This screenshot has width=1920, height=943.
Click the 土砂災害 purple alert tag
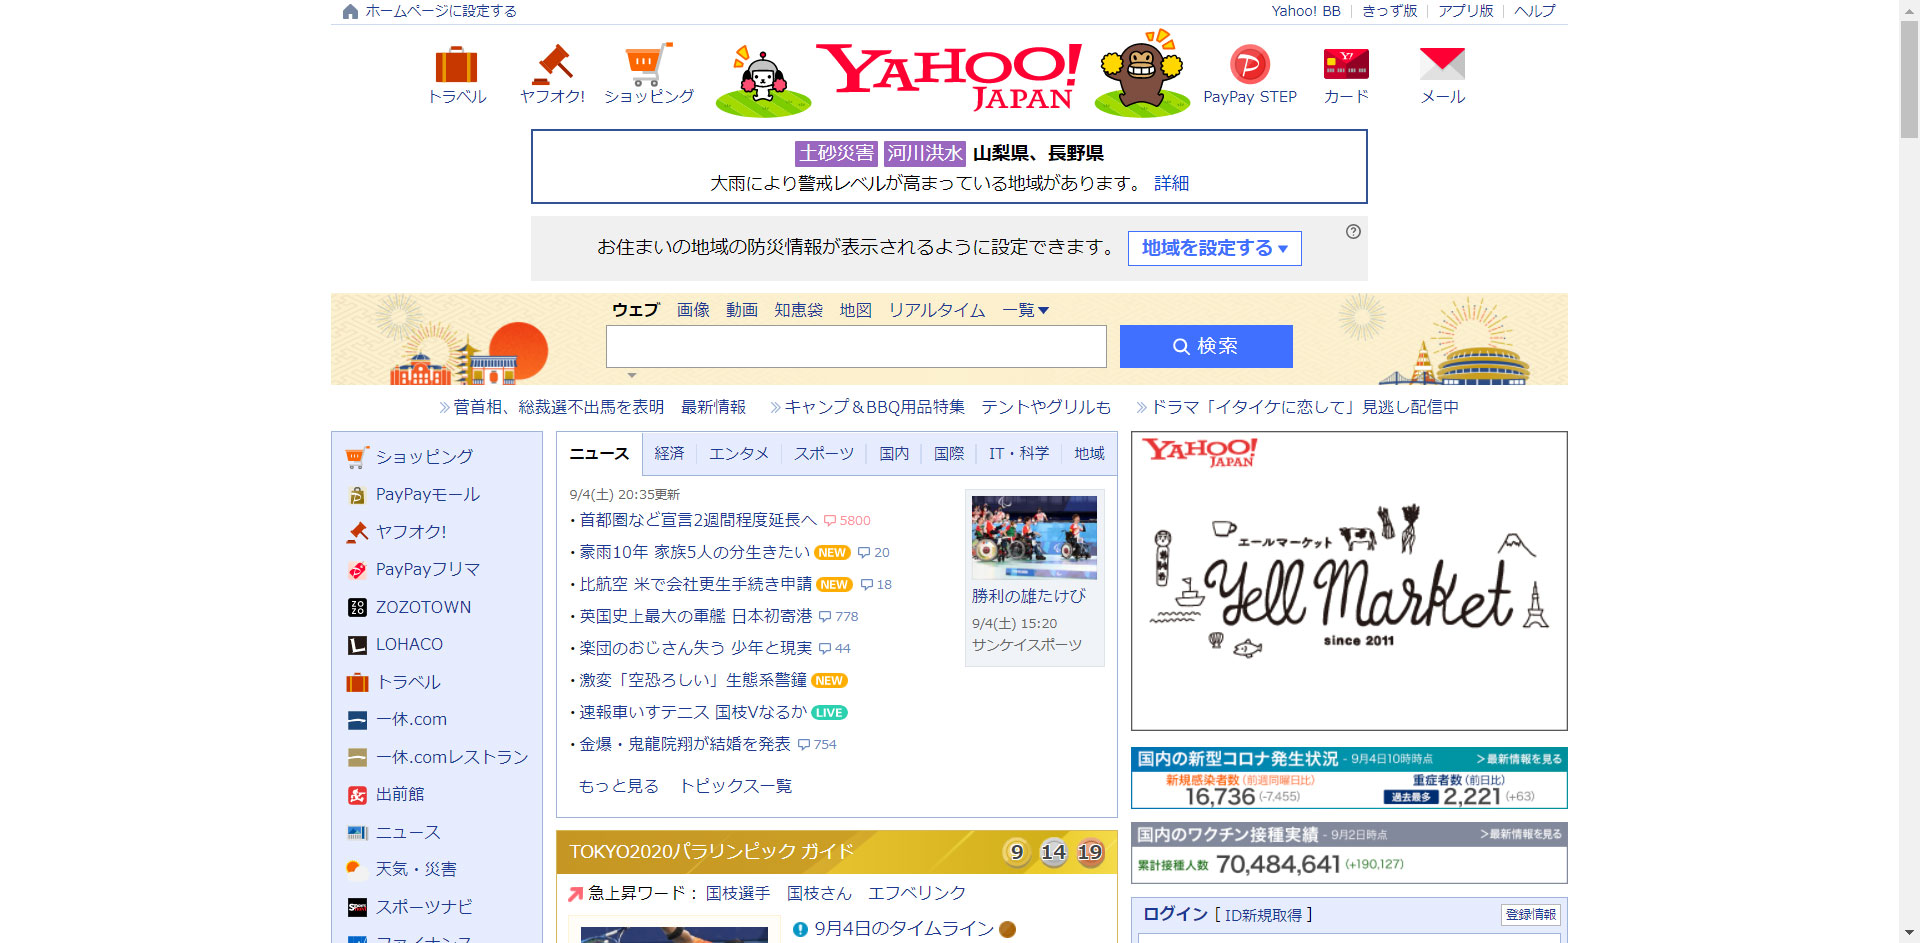pos(836,153)
